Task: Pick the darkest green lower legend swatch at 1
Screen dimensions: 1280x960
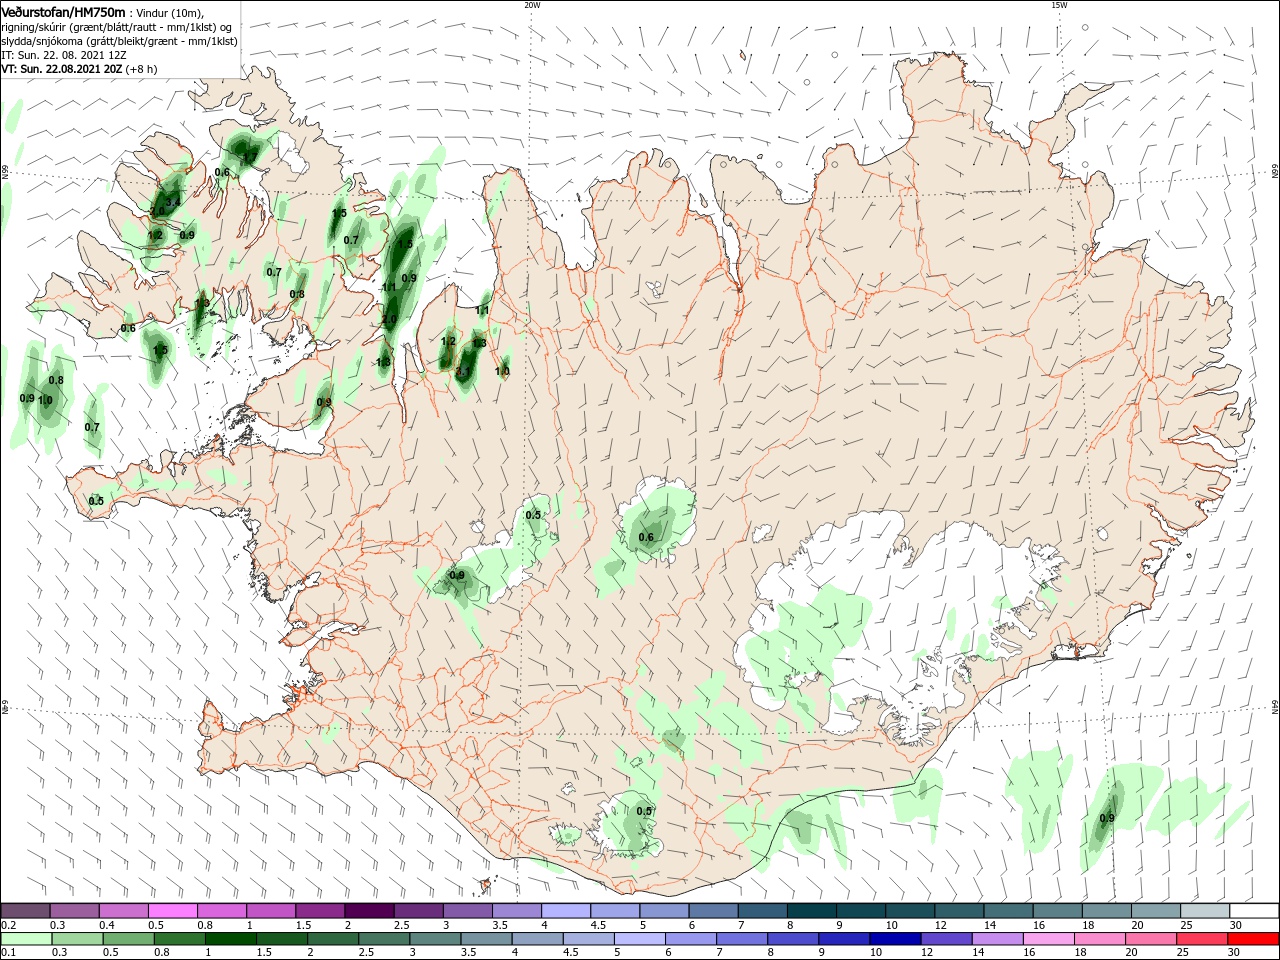Action: [230, 939]
